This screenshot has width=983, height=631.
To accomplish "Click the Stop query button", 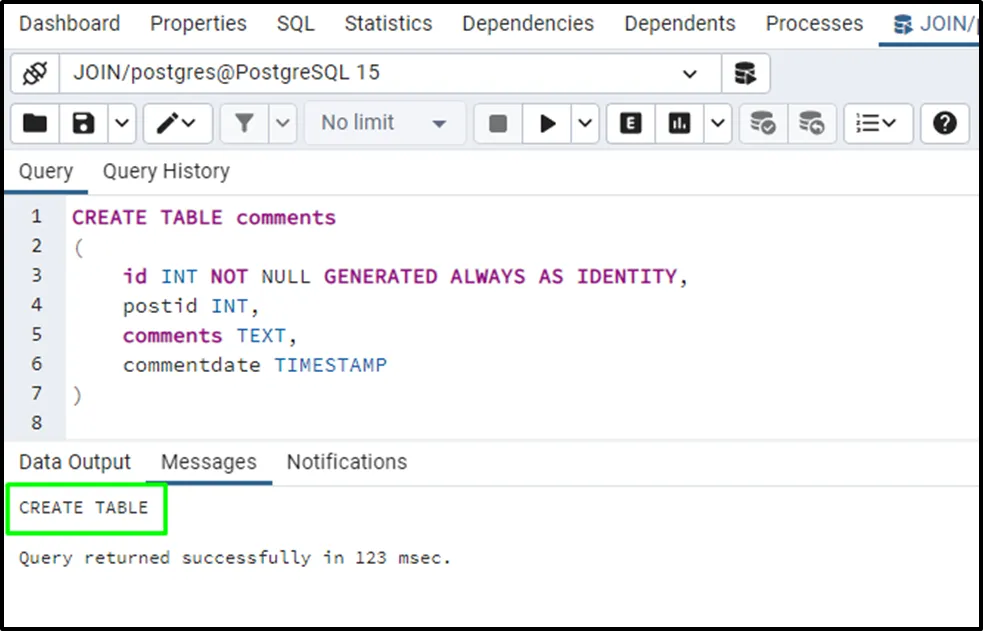I will tap(498, 123).
